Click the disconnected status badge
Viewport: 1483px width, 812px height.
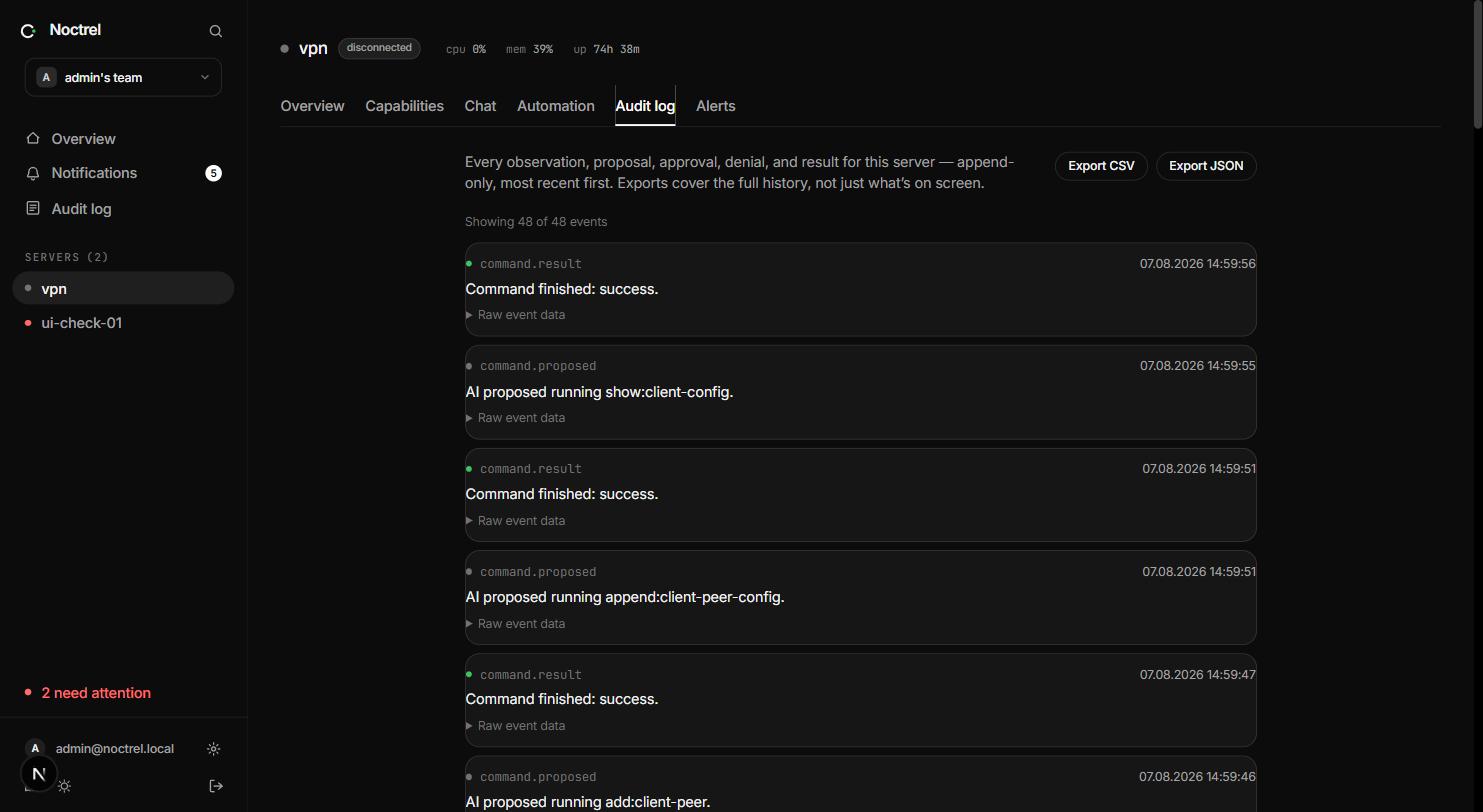point(379,48)
